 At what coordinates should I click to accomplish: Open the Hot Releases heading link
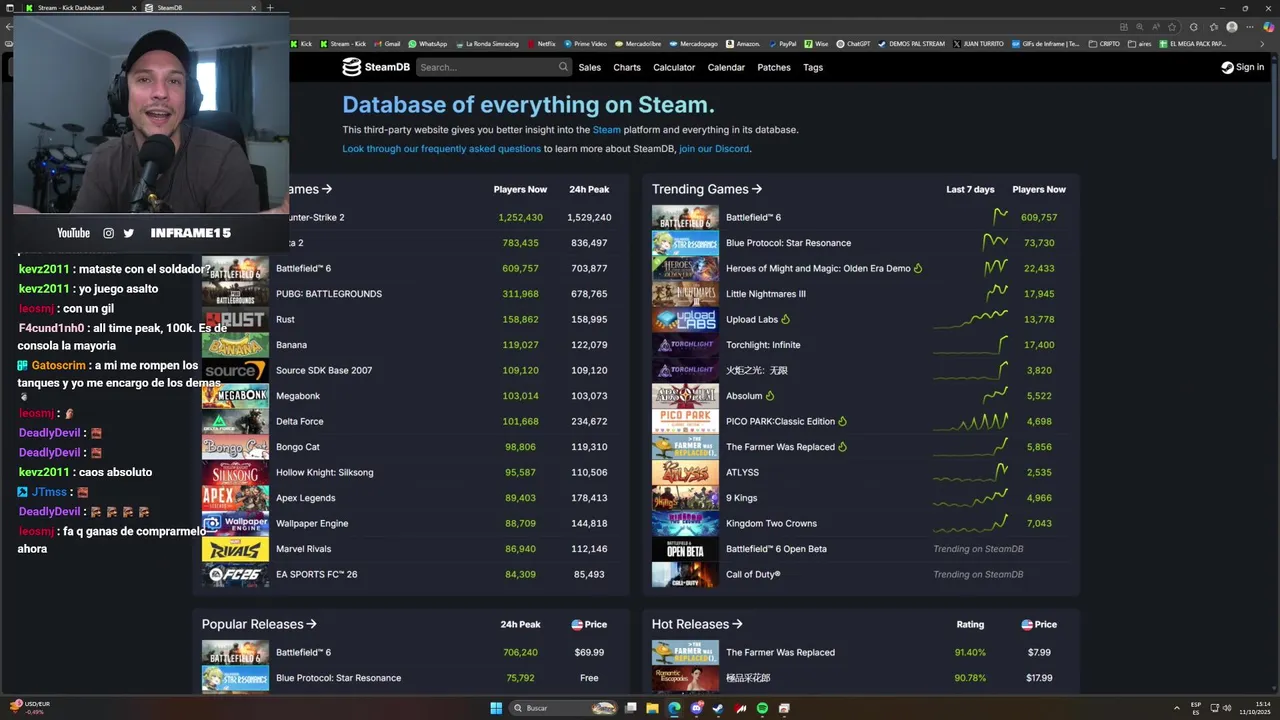697,624
